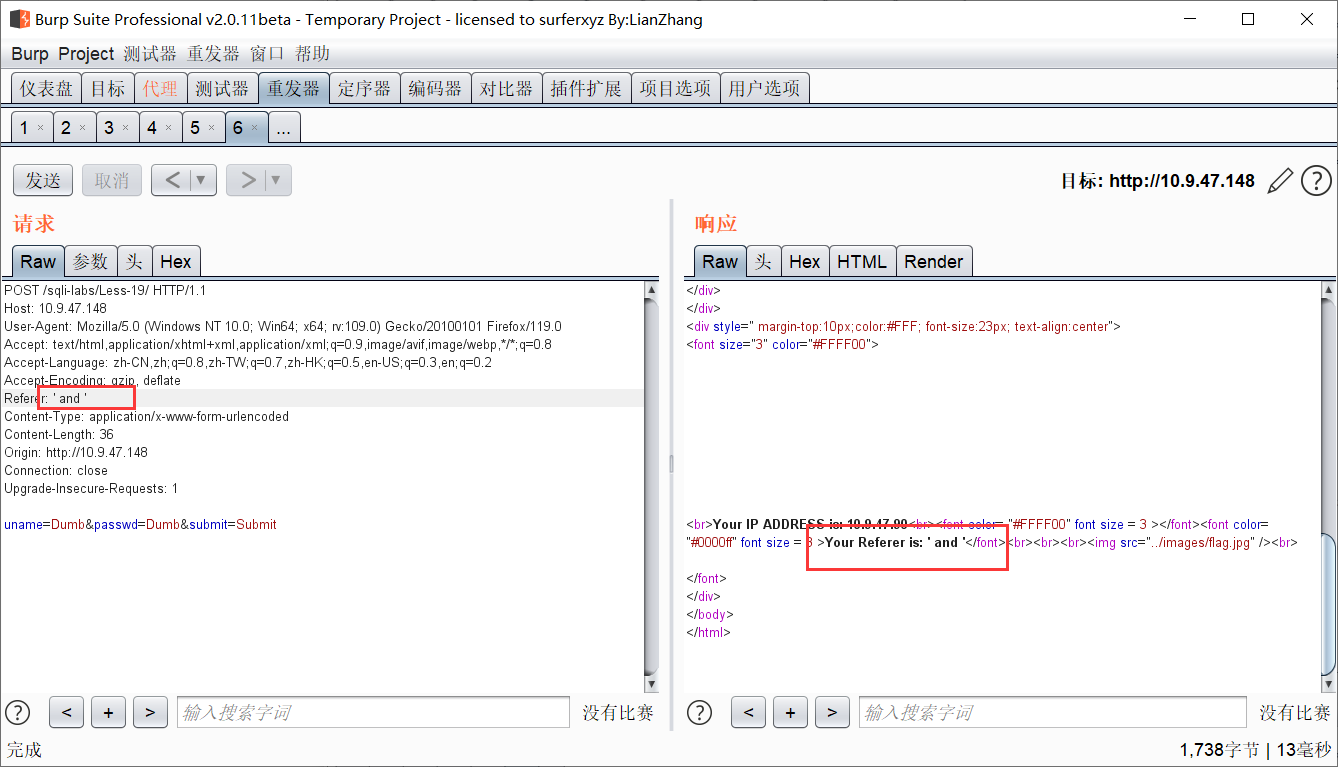
Task: Select the 参数 view for the request
Action: pos(90,261)
